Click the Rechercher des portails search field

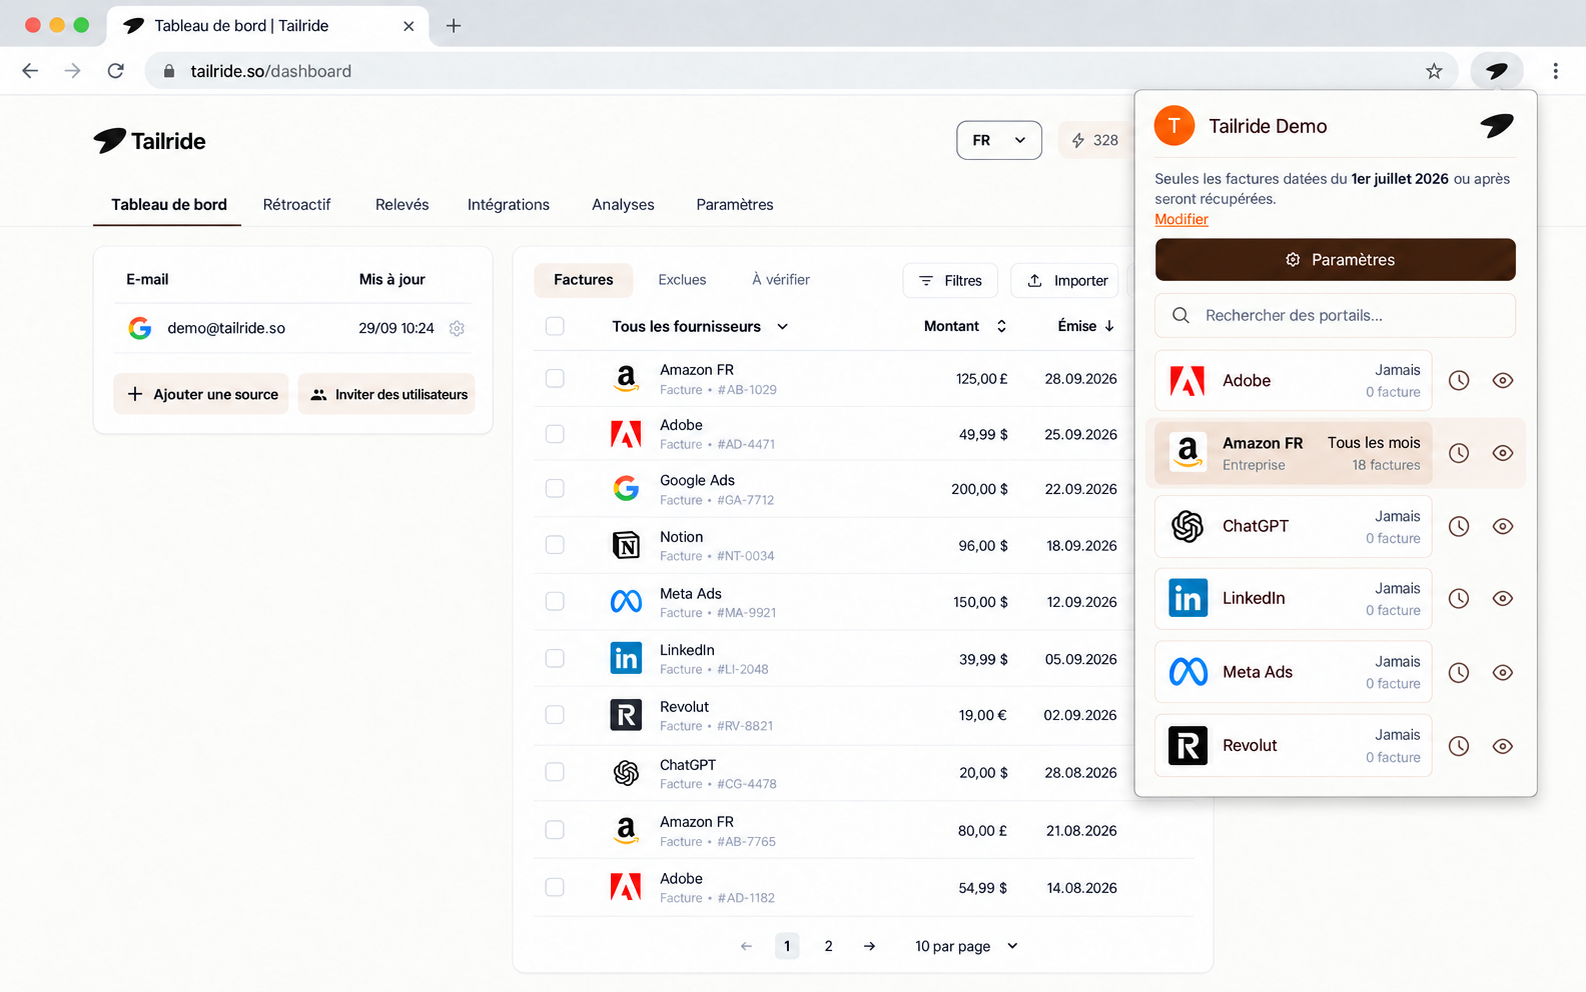(x=1335, y=315)
